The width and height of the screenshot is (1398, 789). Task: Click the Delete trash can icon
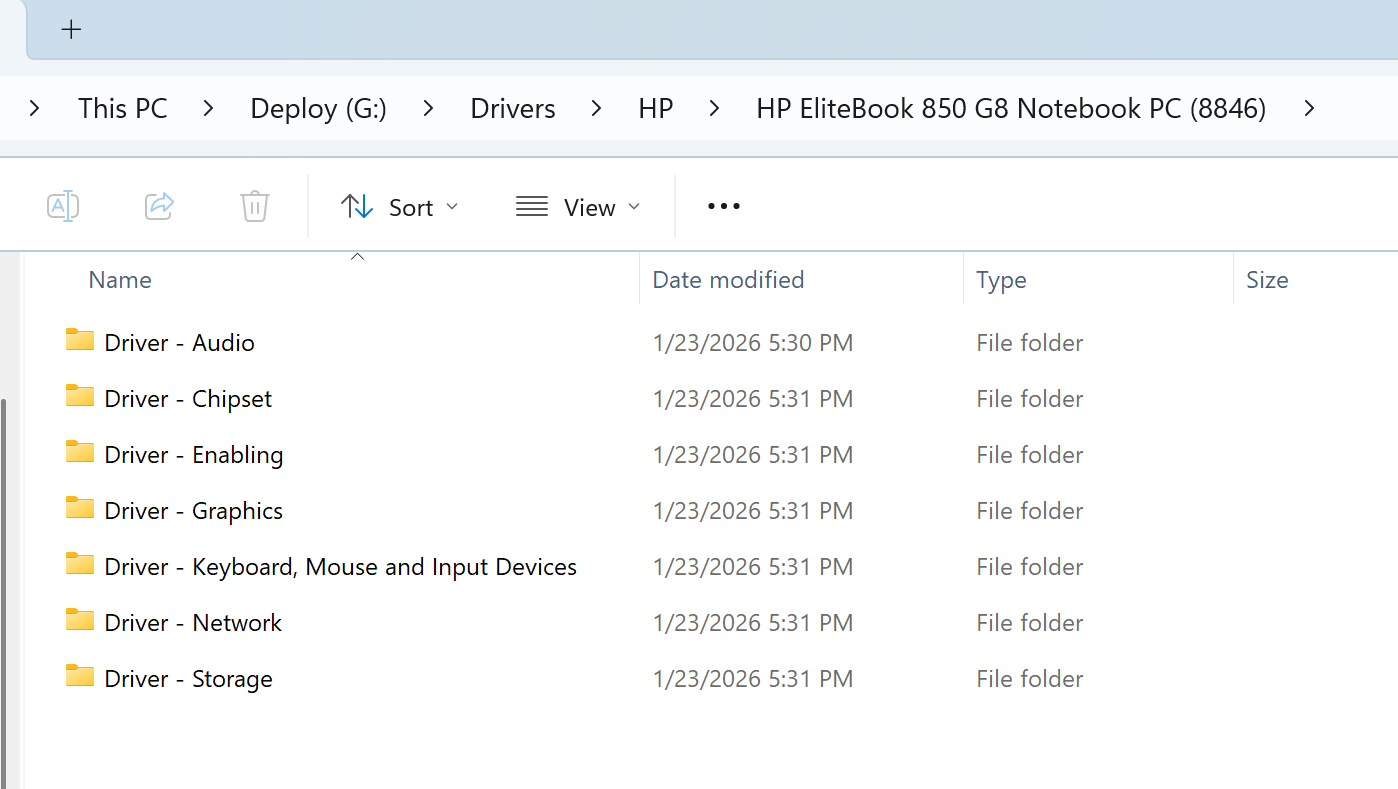click(x=255, y=207)
